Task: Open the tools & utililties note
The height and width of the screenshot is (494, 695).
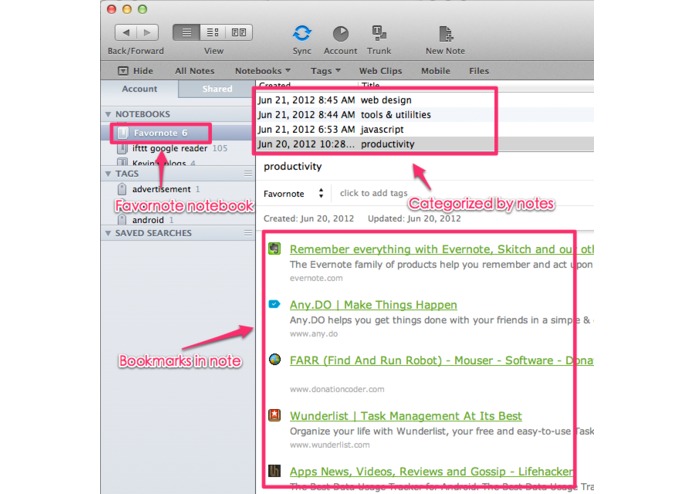Action: pyautogui.click(x=426, y=115)
